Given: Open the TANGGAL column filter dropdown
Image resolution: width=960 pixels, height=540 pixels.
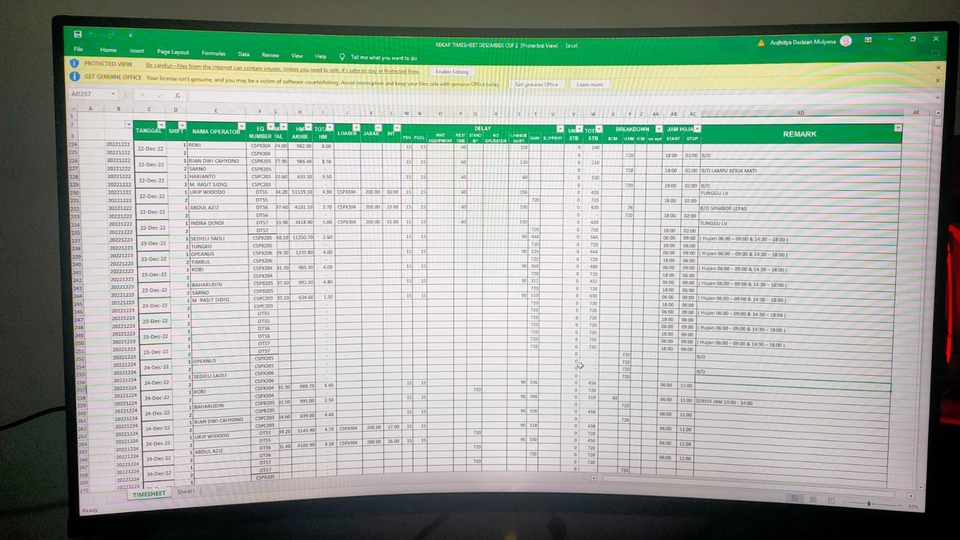Looking at the screenshot, I should tap(161, 125).
